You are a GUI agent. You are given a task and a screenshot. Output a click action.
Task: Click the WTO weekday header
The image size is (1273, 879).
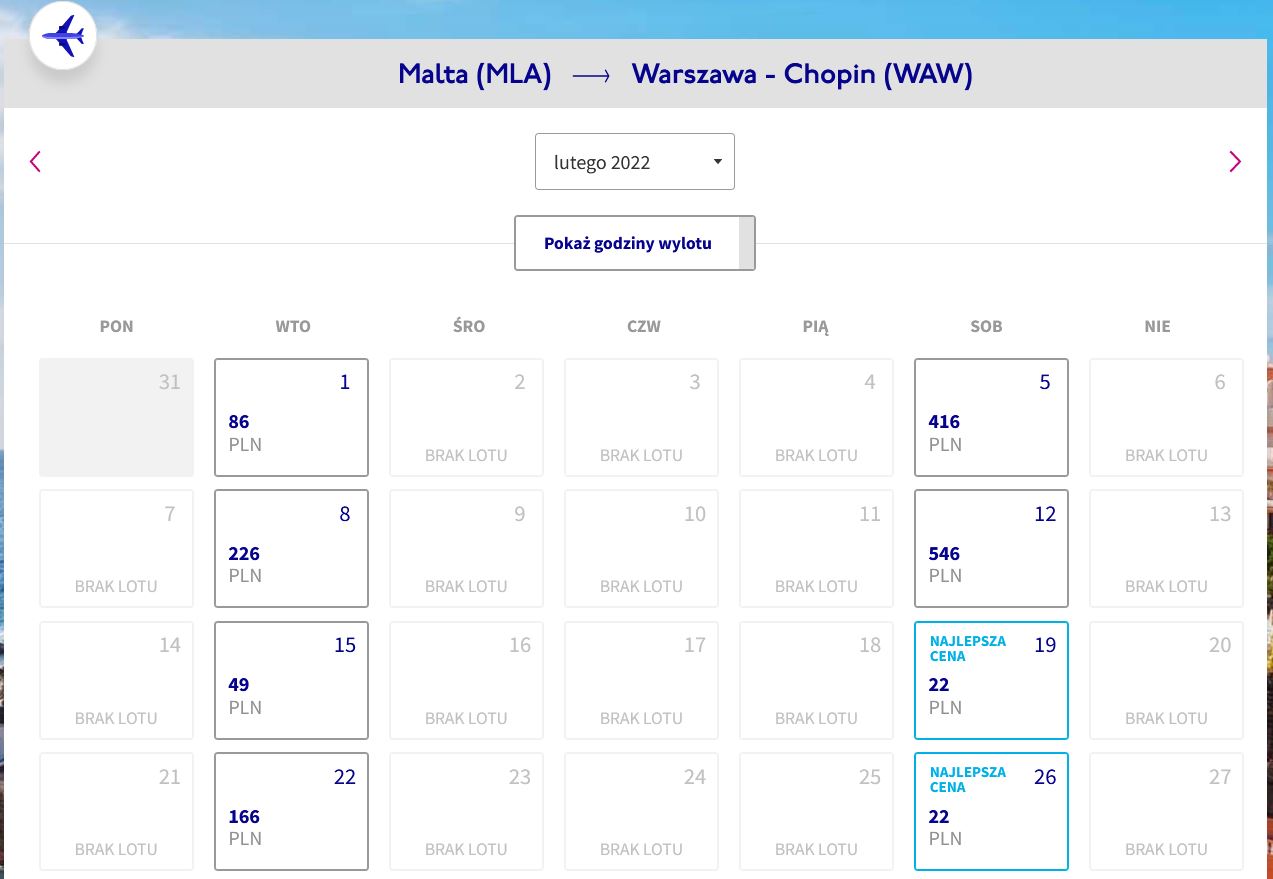(292, 326)
